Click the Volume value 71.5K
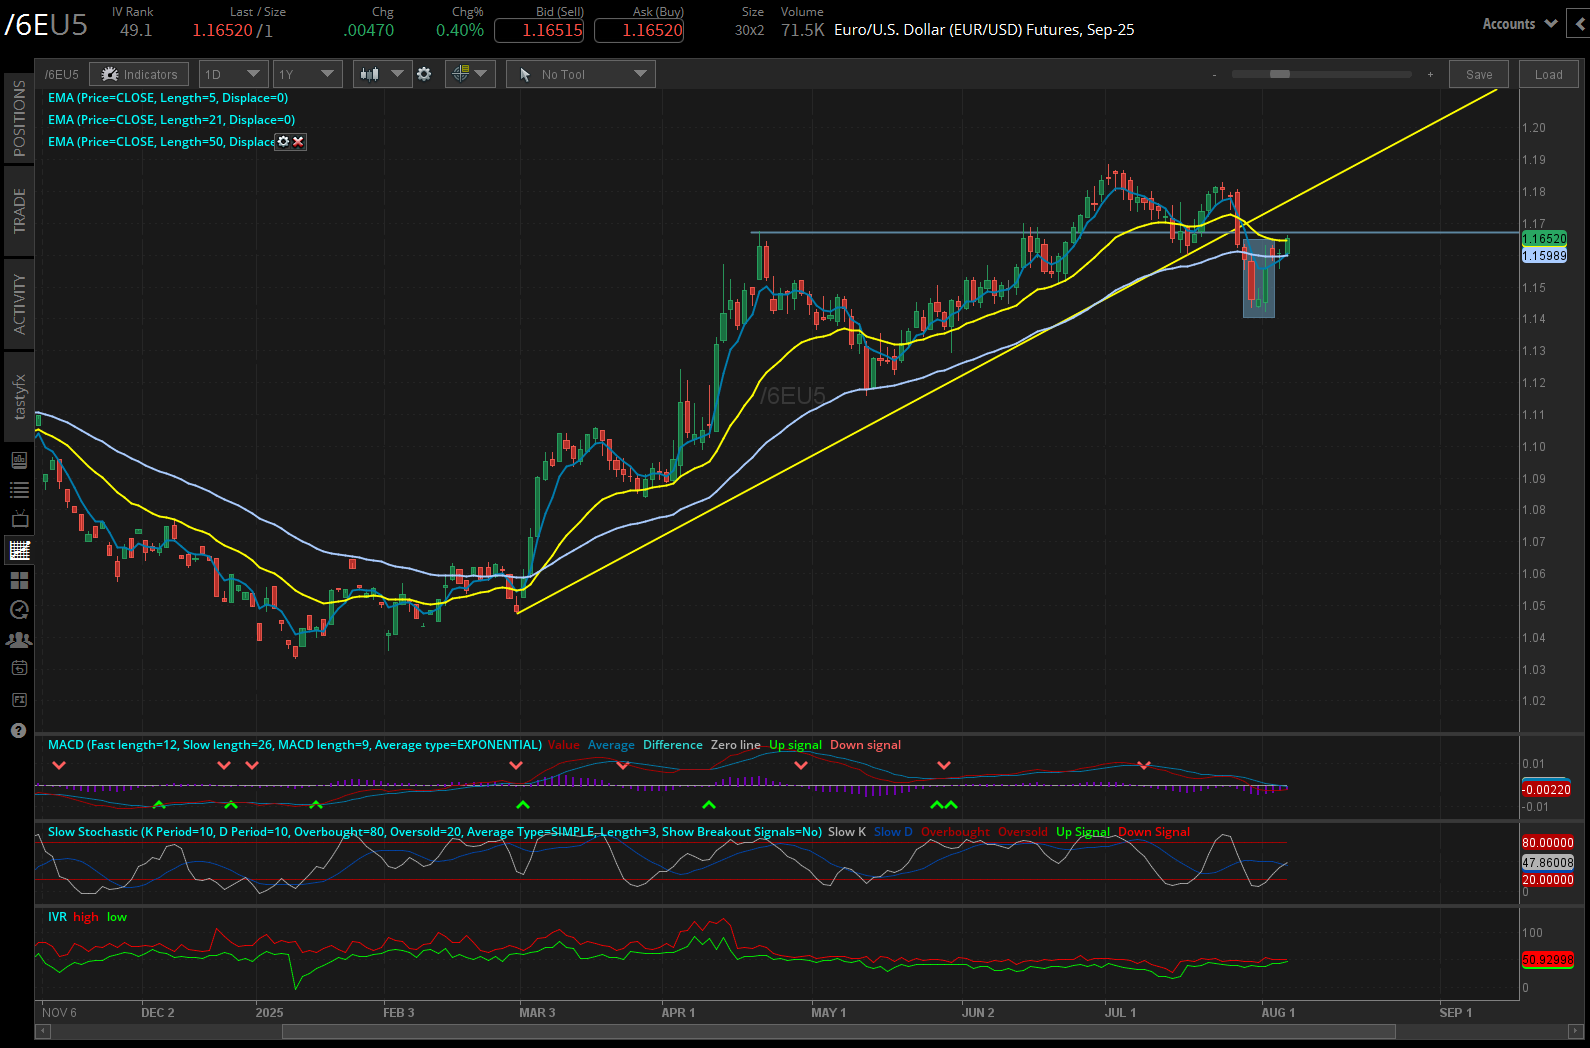 [x=803, y=30]
